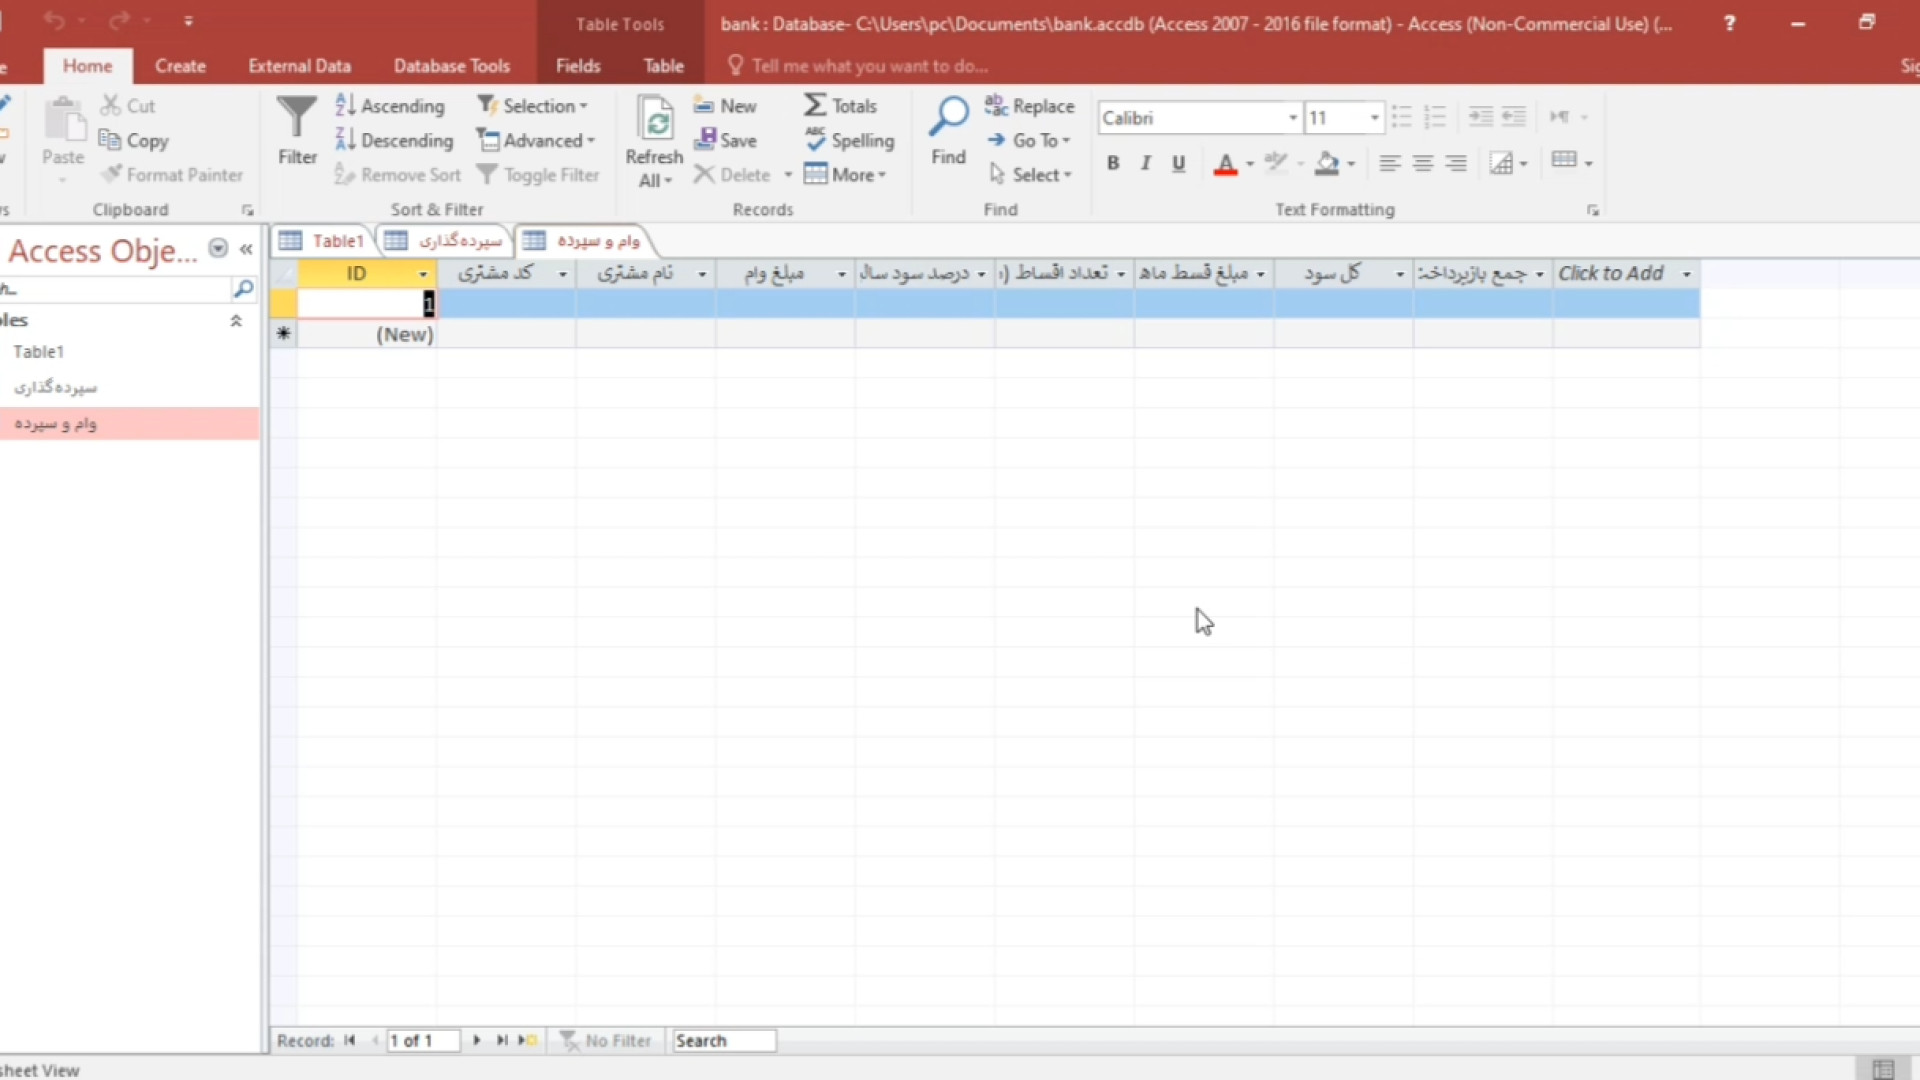This screenshot has width=1920, height=1080.
Task: Switch to the Create ribbon tab
Action: pyautogui.click(x=180, y=66)
